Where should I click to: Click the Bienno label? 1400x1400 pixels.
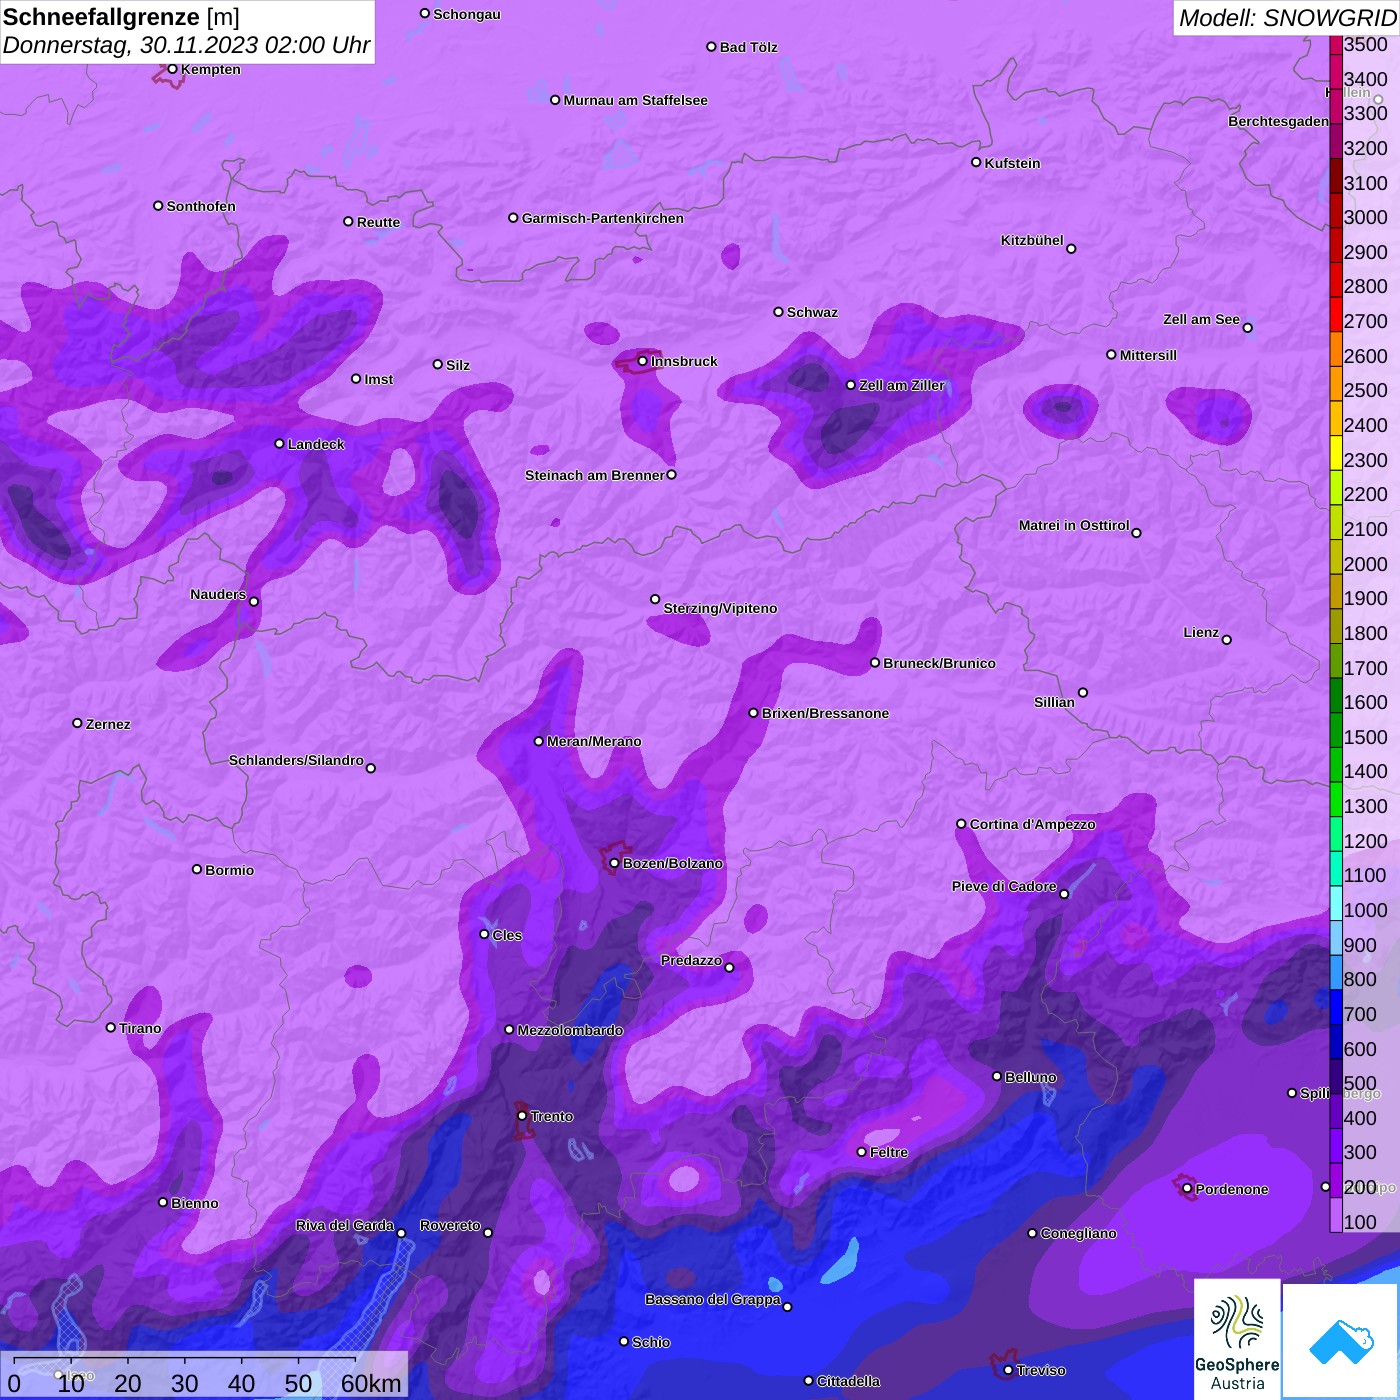[195, 1203]
